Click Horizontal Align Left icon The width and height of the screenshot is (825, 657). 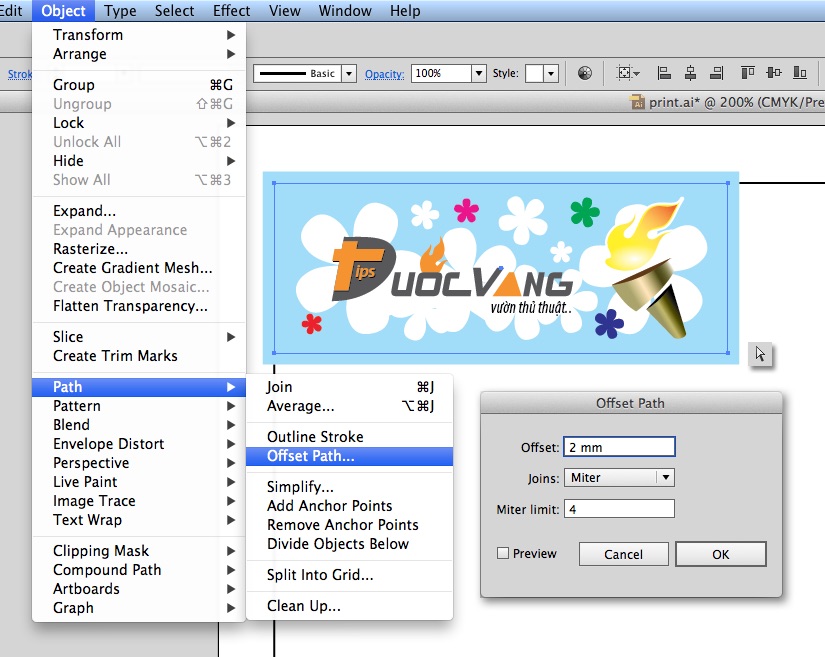click(x=664, y=73)
